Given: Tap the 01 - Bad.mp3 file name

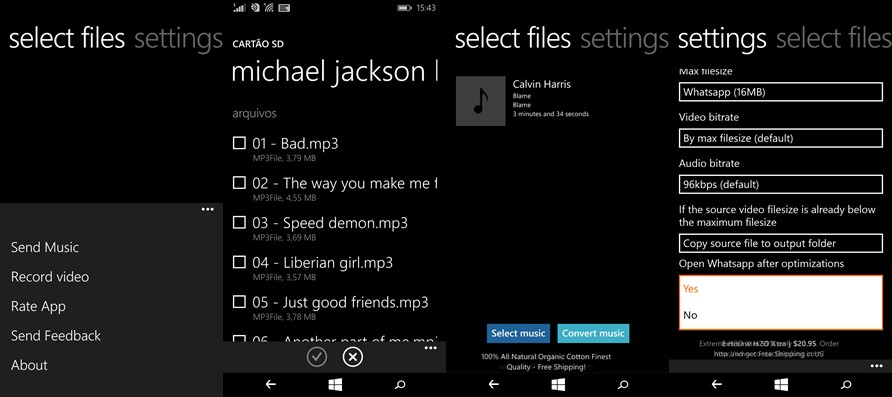Looking at the screenshot, I should (295, 143).
